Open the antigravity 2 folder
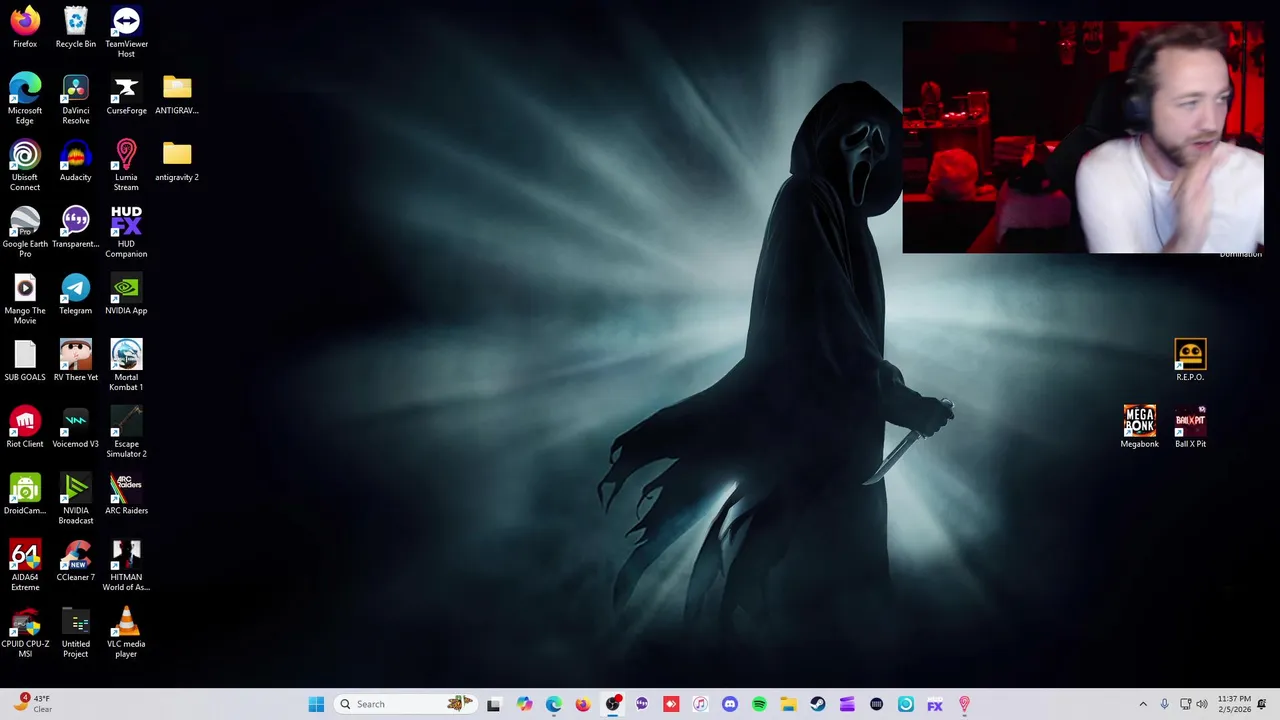Image resolution: width=1280 pixels, height=720 pixels. click(x=177, y=160)
